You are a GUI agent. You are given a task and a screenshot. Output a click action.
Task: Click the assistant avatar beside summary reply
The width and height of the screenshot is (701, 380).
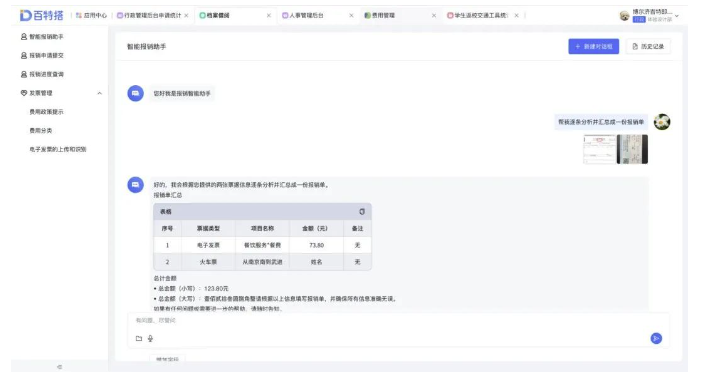(x=135, y=185)
